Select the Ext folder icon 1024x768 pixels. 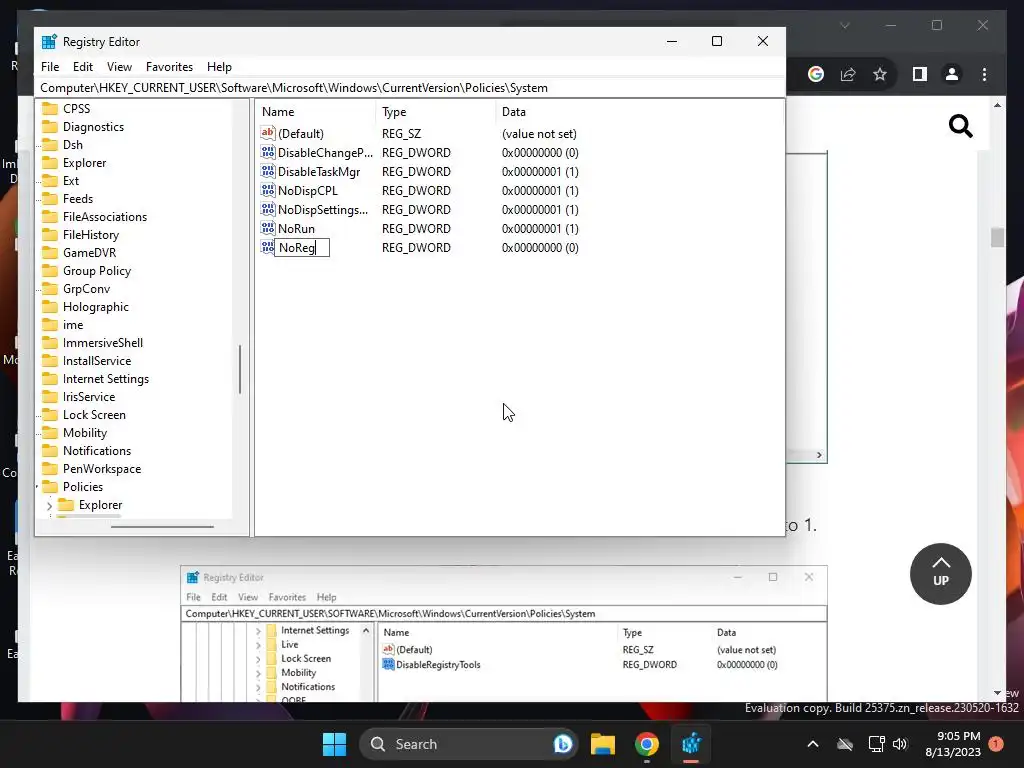point(50,181)
